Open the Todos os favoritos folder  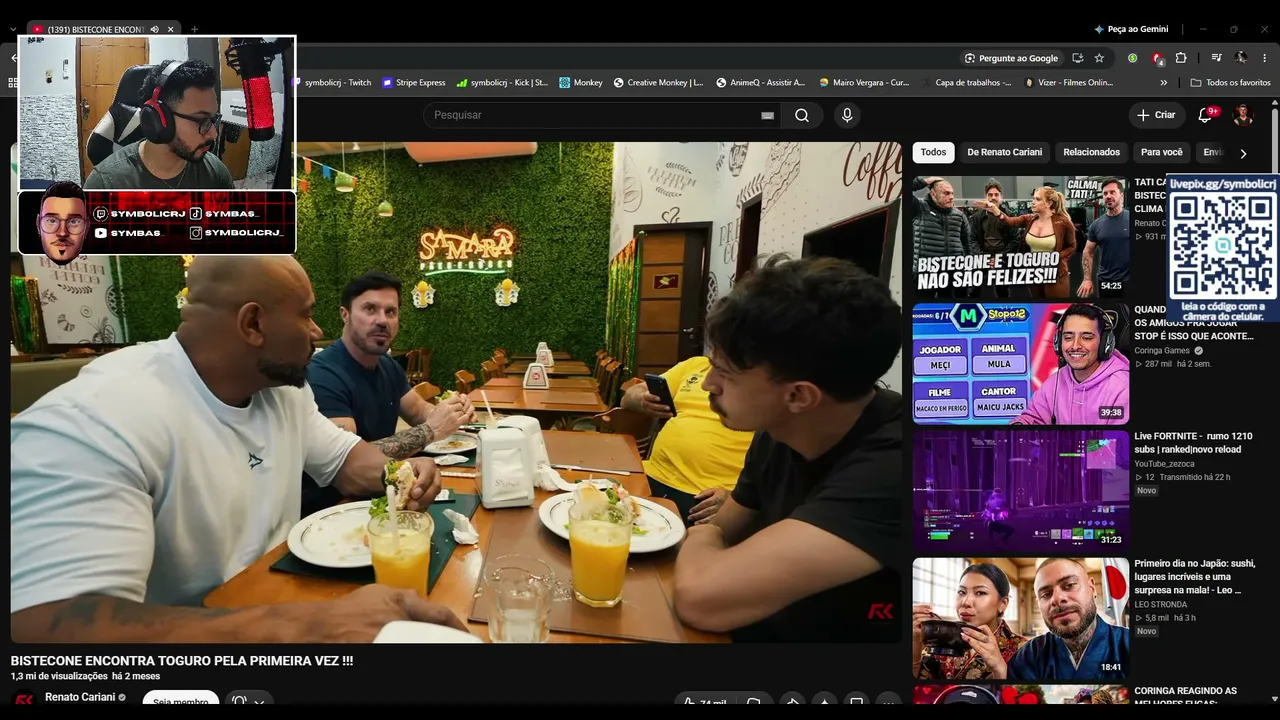tap(1230, 83)
